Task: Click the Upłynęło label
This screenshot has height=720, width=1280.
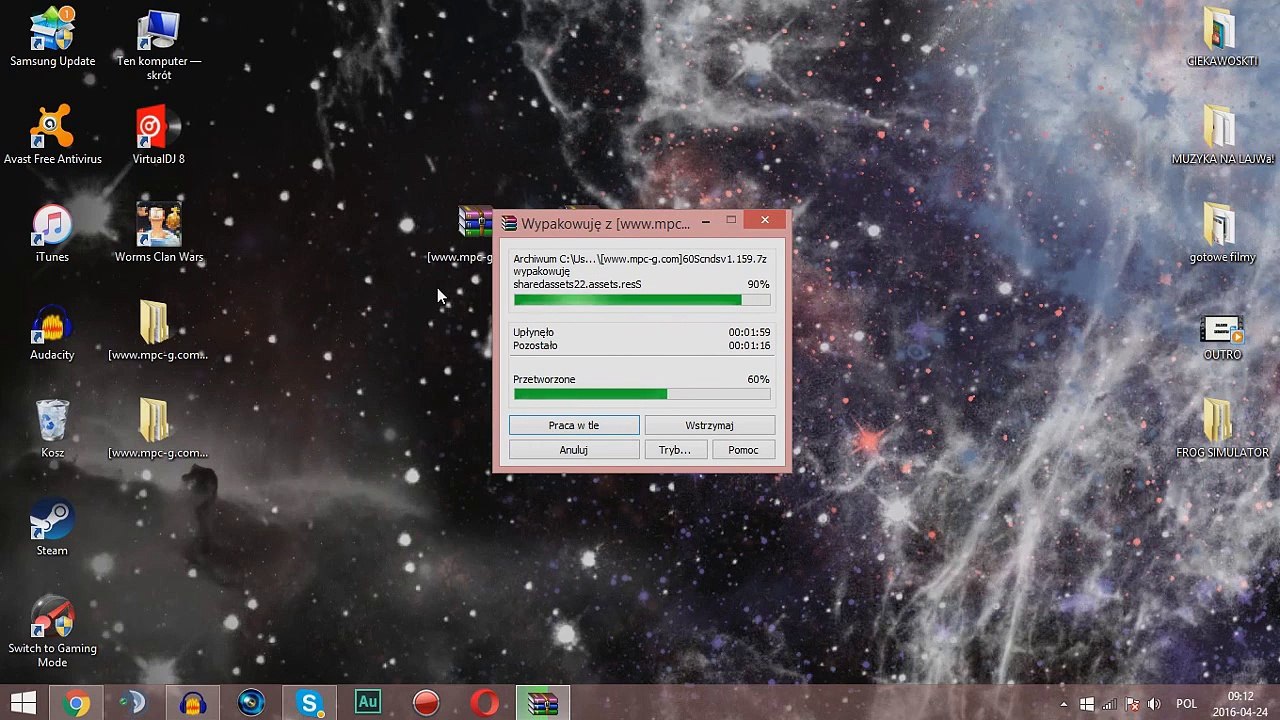Action: coord(533,332)
